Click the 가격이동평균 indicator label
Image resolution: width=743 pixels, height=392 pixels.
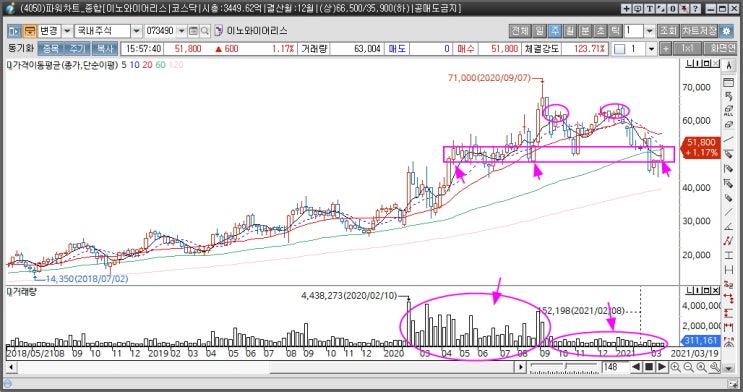64,65
